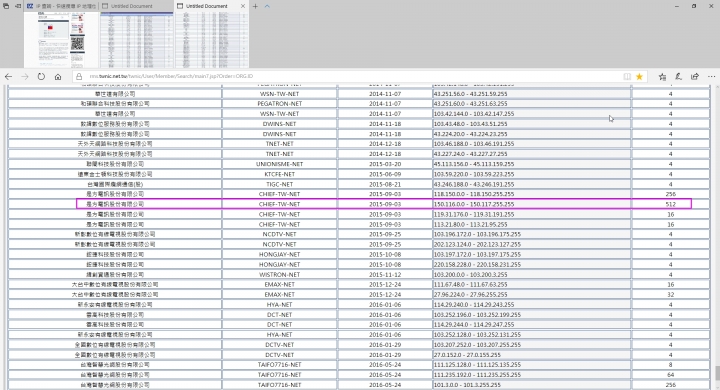Share this page
This screenshot has height=390, width=720.
(x=695, y=77)
